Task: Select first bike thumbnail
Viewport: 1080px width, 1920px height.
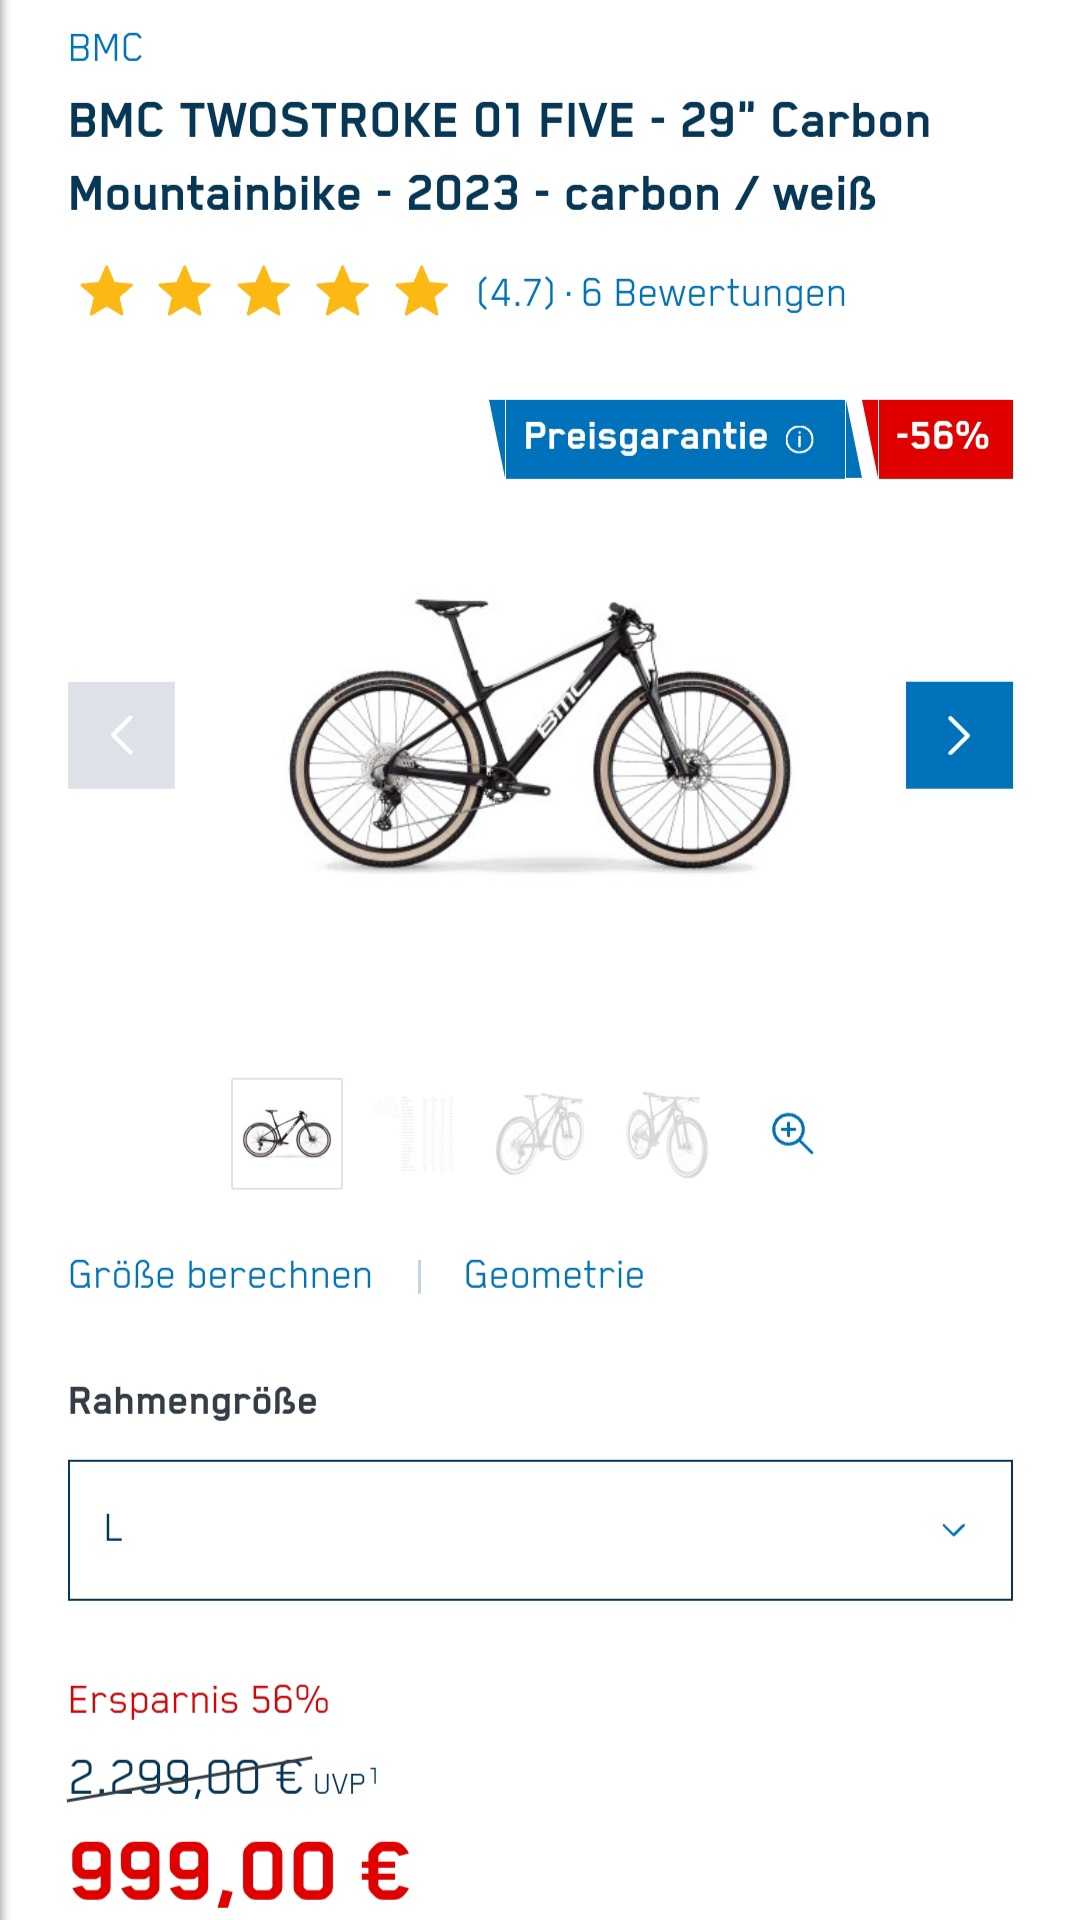Action: pyautogui.click(x=287, y=1134)
